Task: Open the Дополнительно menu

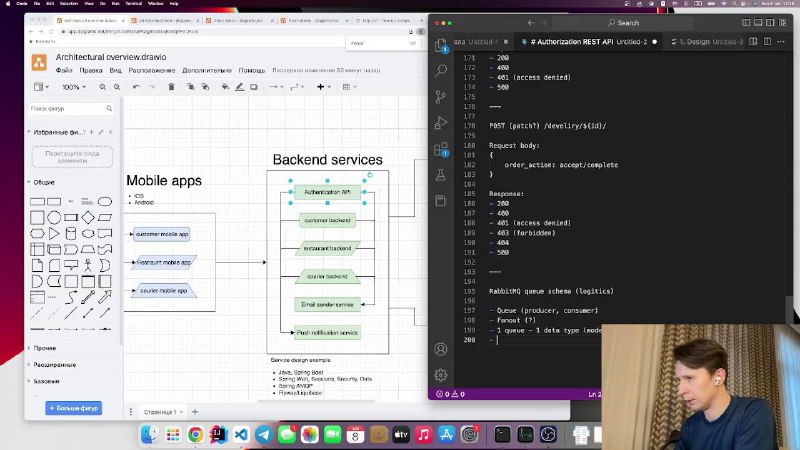Action: pyautogui.click(x=207, y=70)
